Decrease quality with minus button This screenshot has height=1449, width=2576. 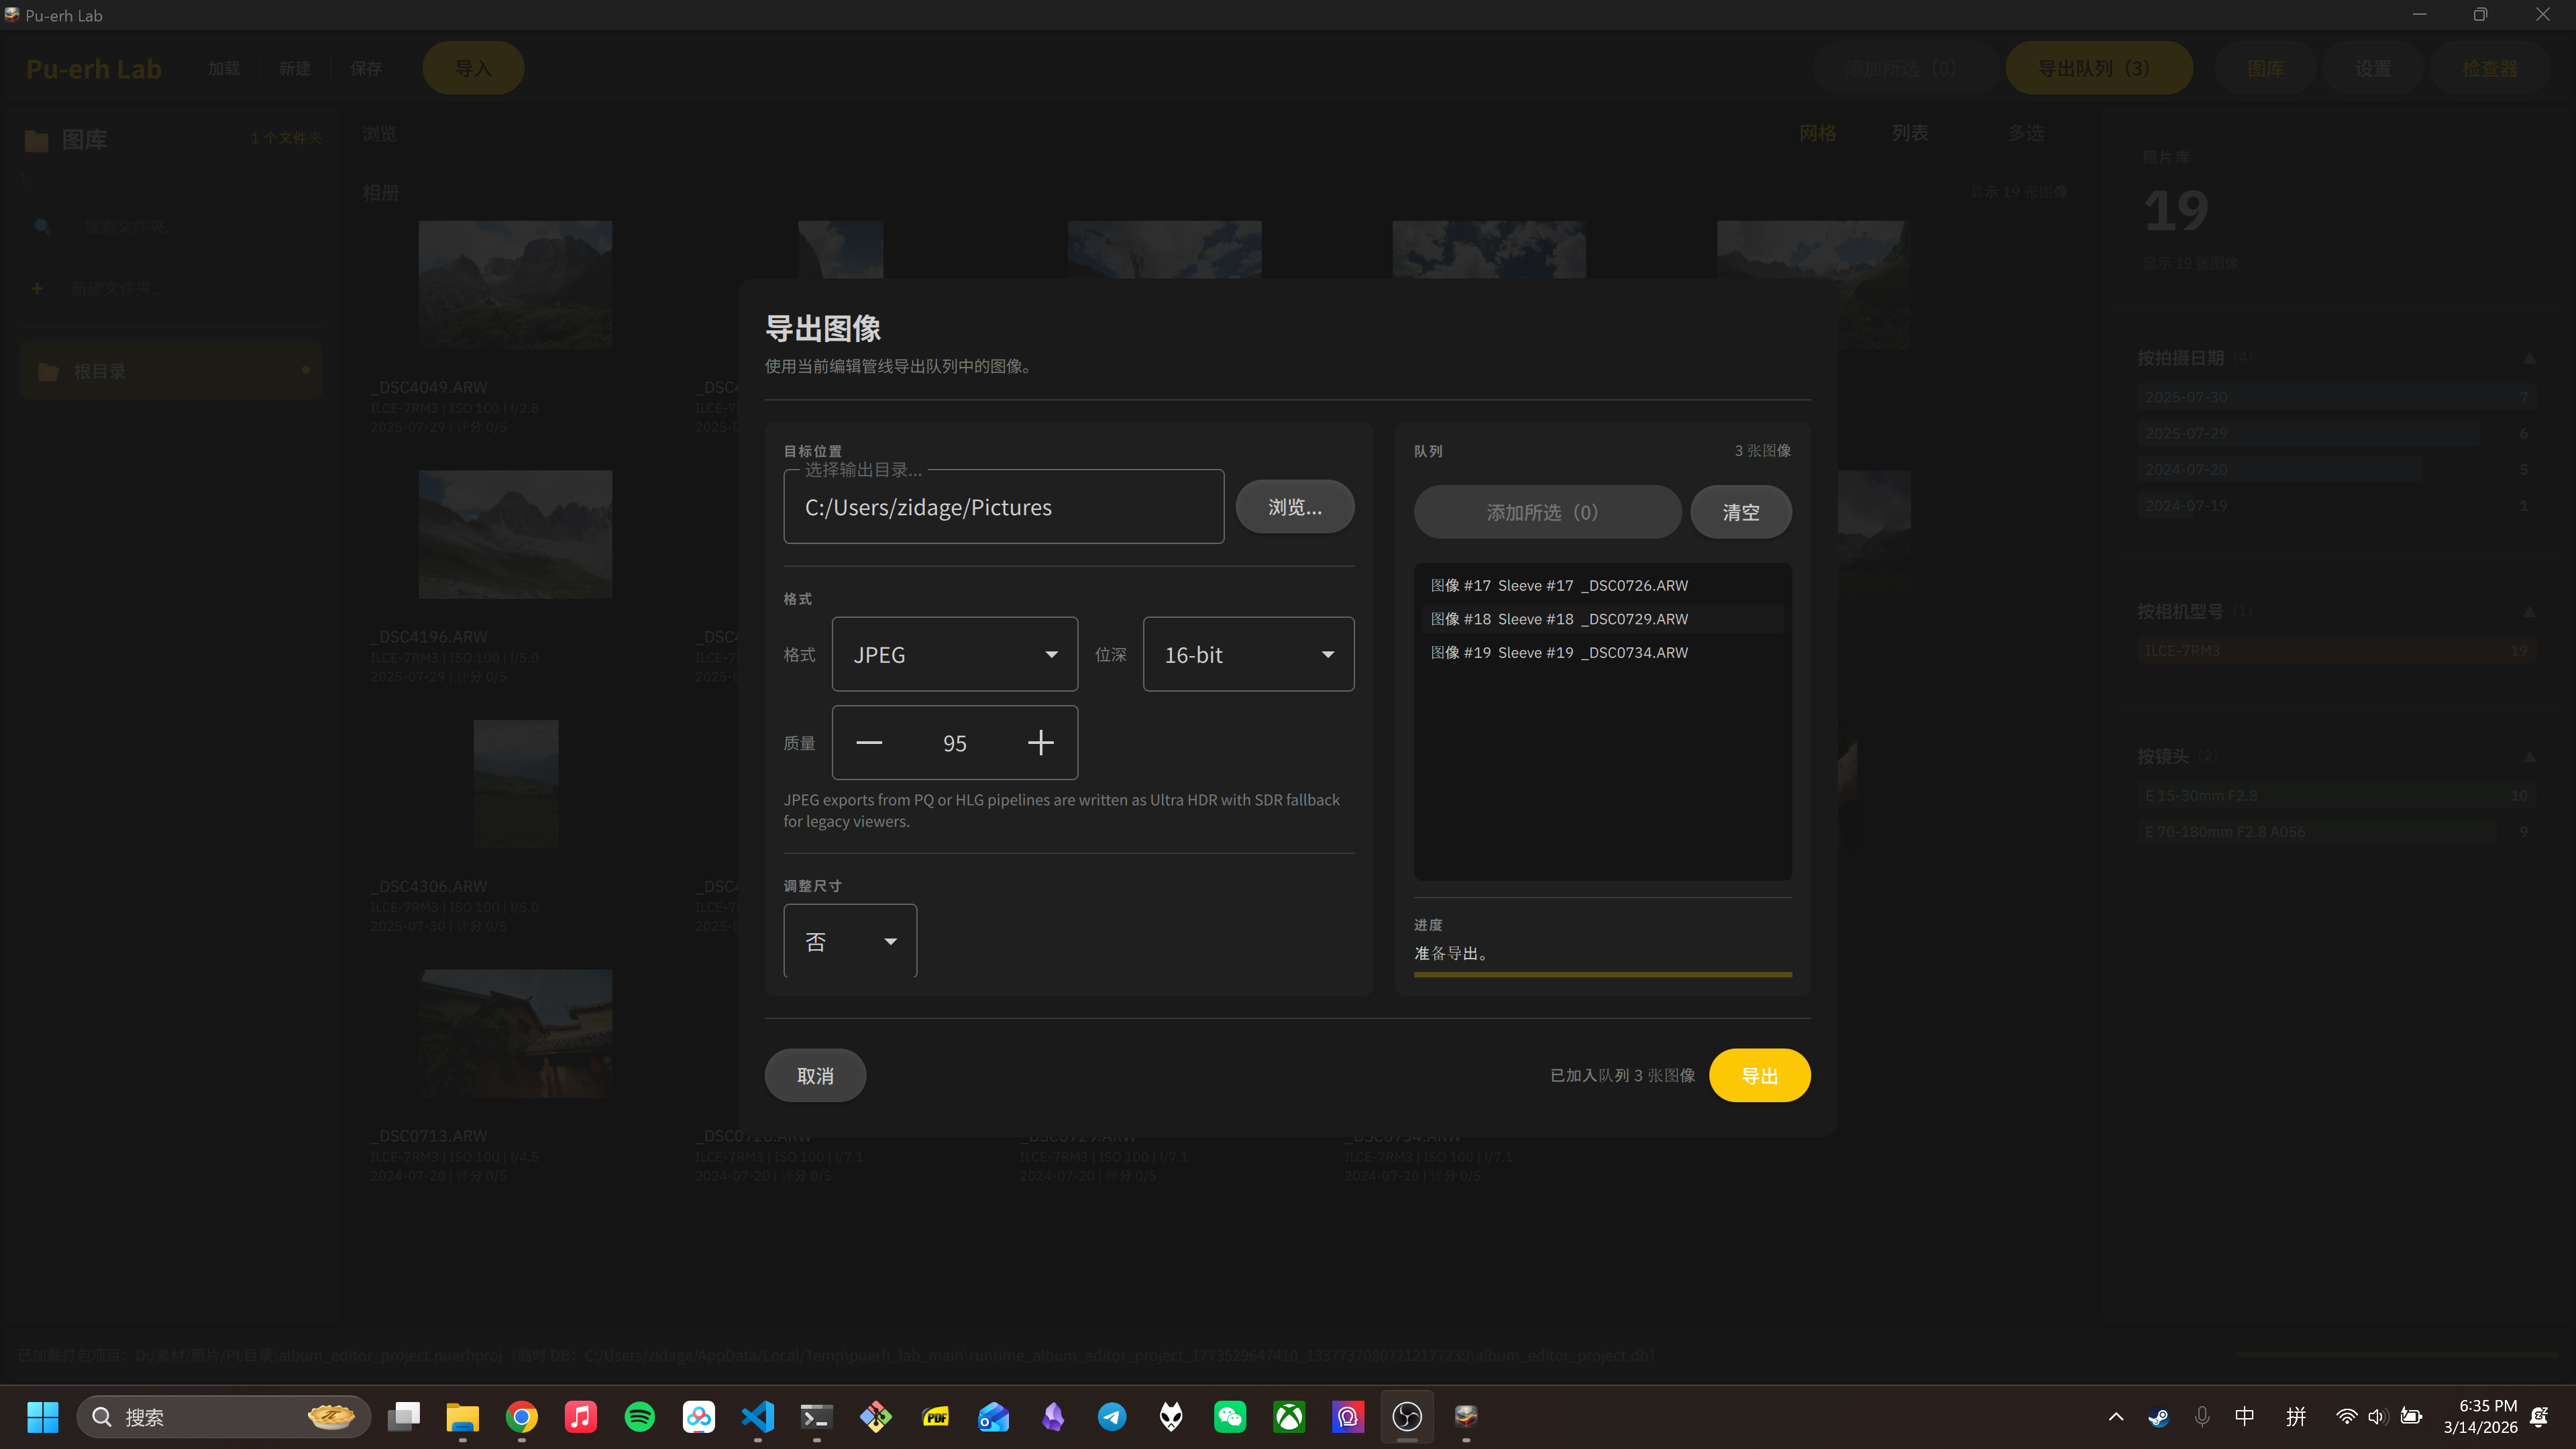click(869, 743)
